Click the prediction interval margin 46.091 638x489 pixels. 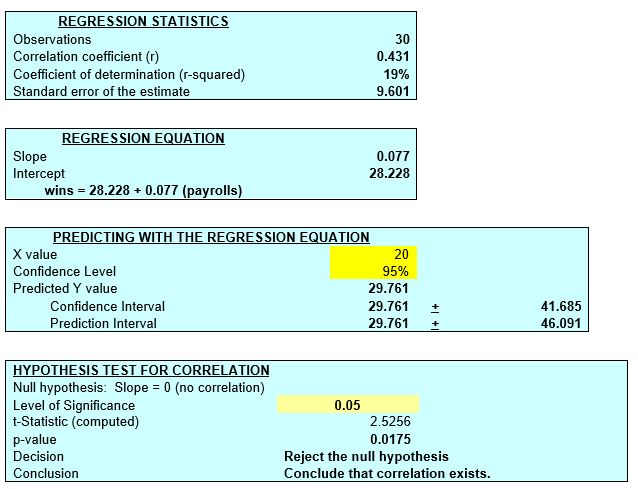(560, 323)
